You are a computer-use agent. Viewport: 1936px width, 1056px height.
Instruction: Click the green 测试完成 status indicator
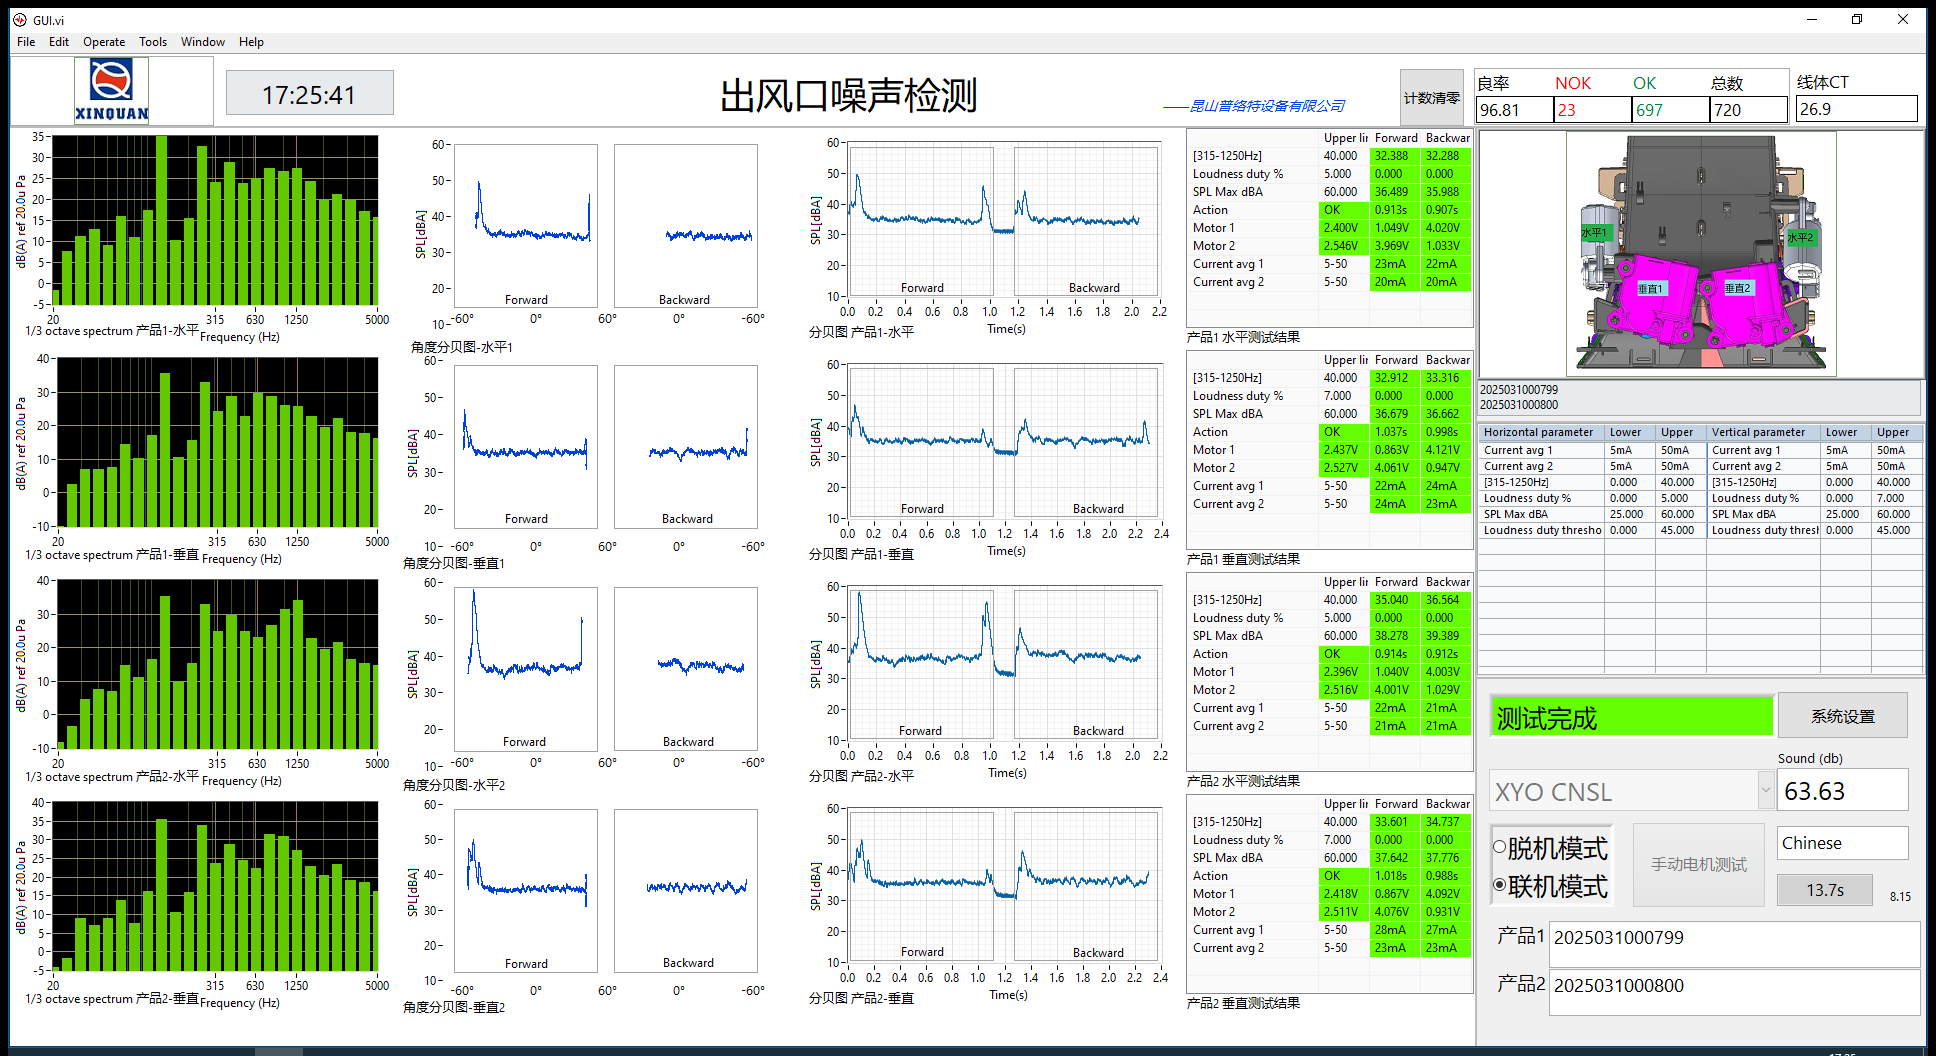click(1631, 717)
